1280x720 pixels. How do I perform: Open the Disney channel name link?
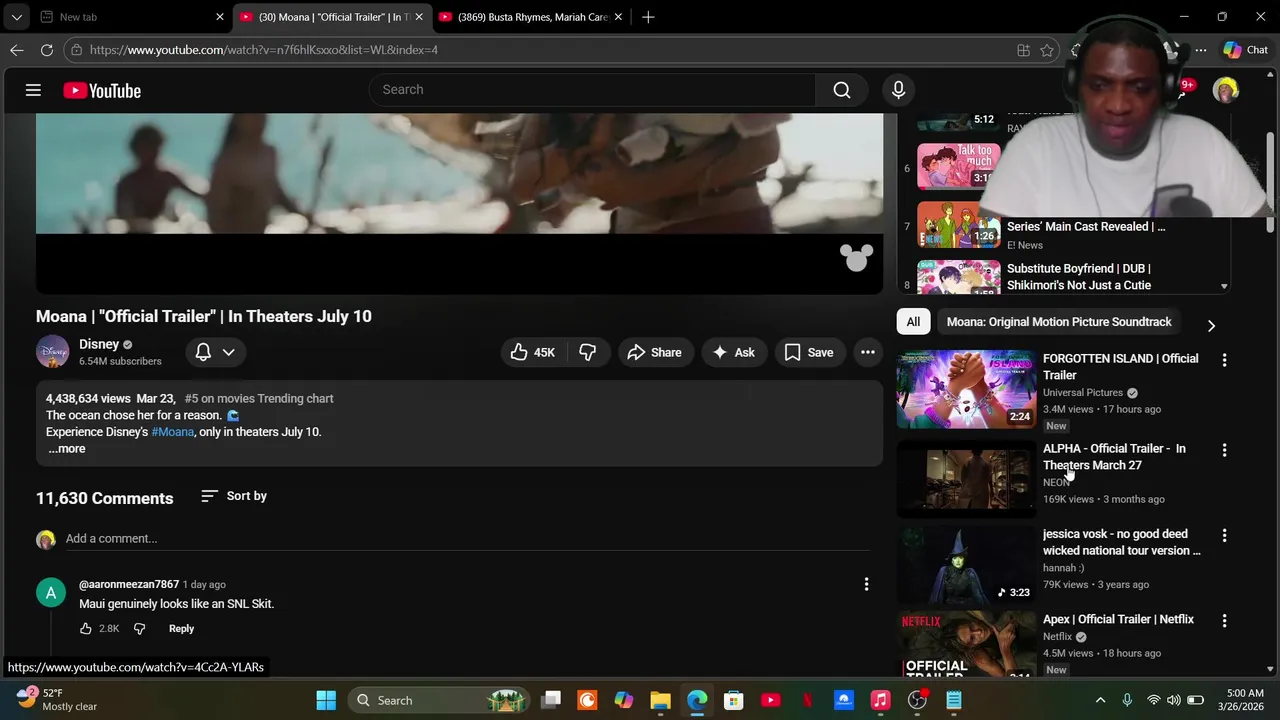click(x=99, y=344)
